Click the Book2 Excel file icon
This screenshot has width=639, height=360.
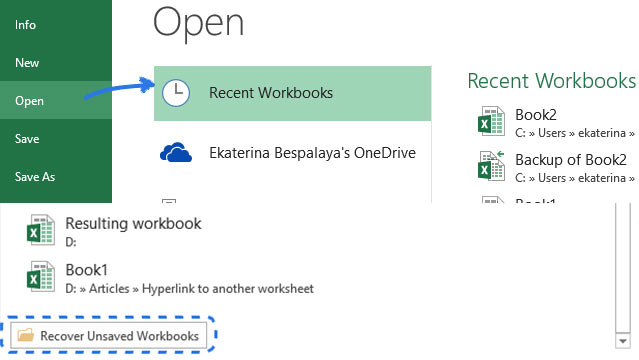tap(491, 121)
